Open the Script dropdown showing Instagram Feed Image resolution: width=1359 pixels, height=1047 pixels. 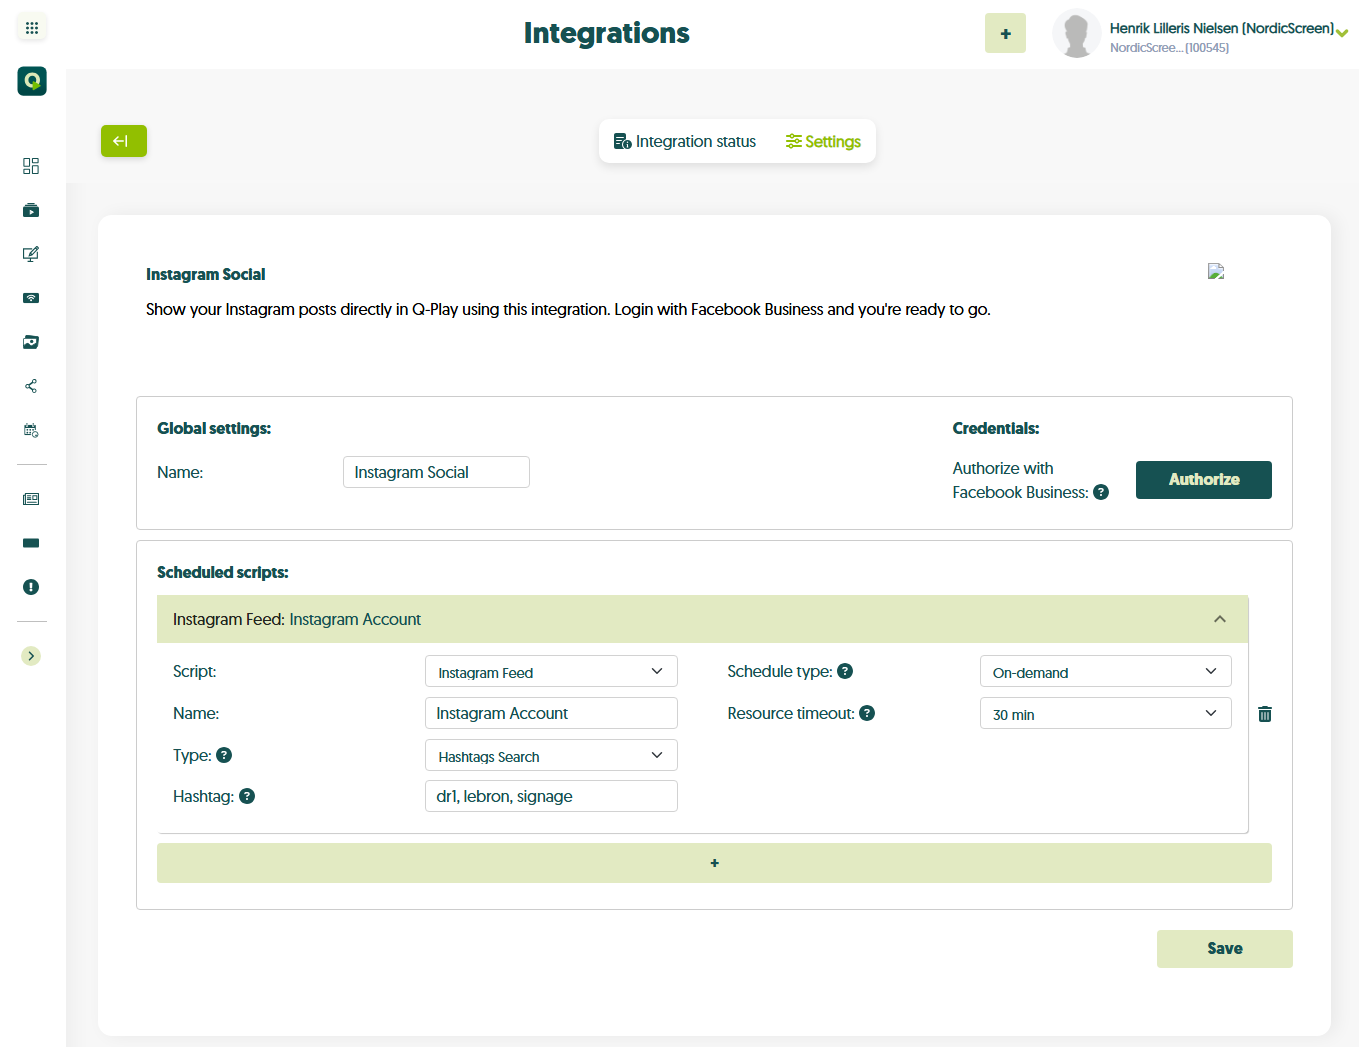551,672
